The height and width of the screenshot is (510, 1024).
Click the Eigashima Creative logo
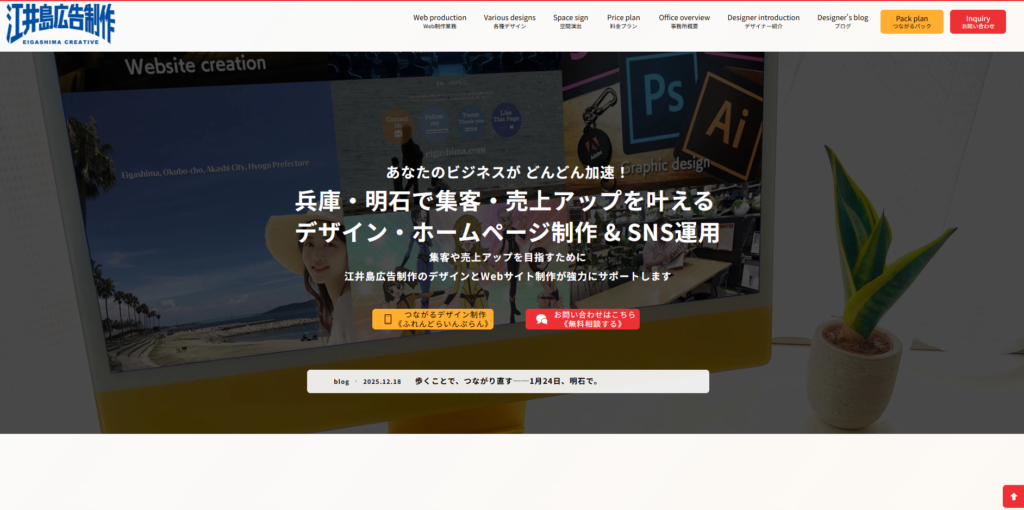60,24
